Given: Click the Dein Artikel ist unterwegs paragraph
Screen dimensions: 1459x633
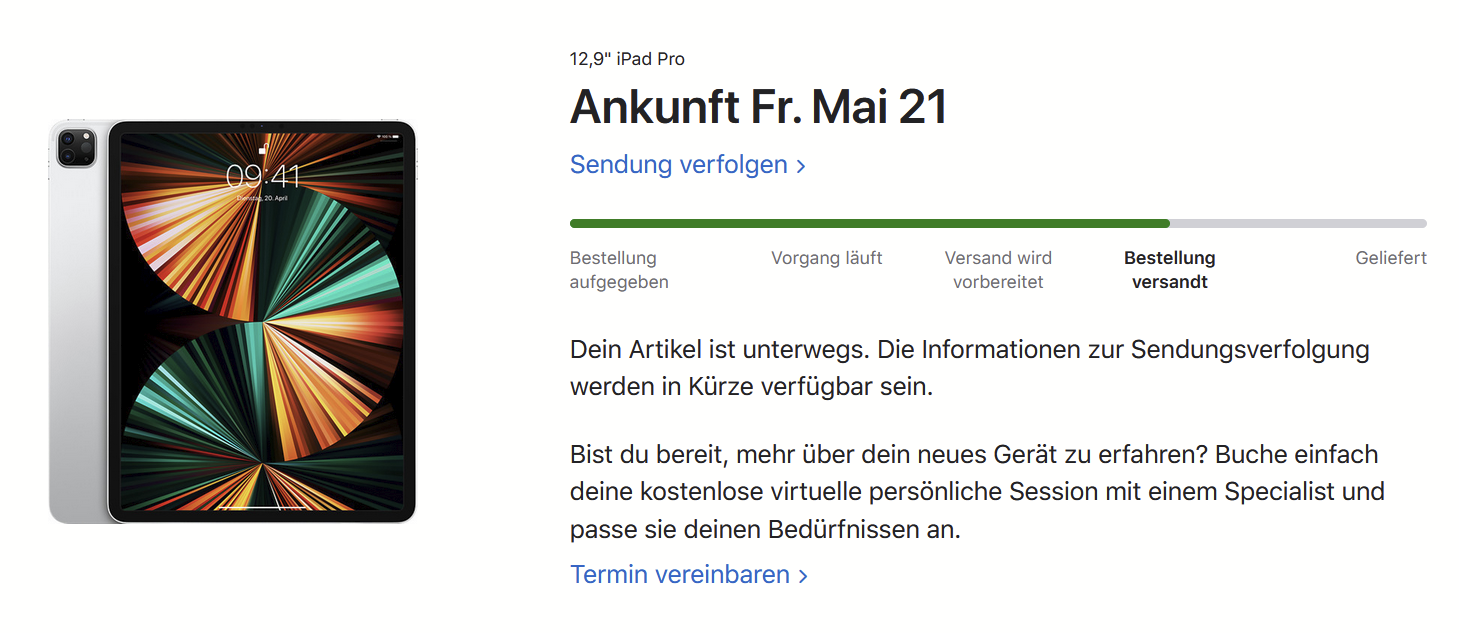Looking at the screenshot, I should pos(969,368).
